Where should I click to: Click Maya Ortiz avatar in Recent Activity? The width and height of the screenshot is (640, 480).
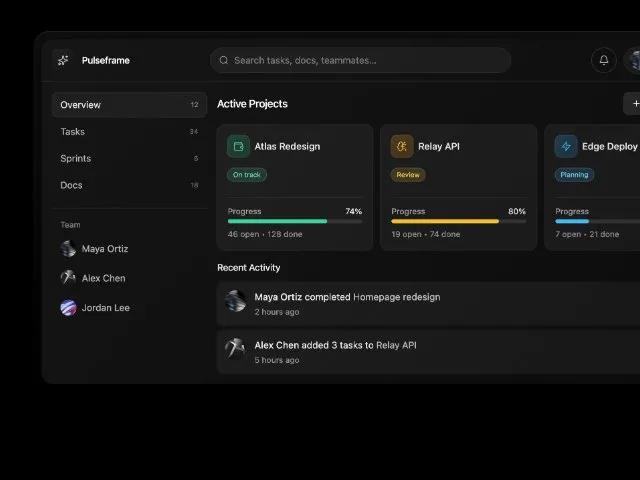coord(236,301)
